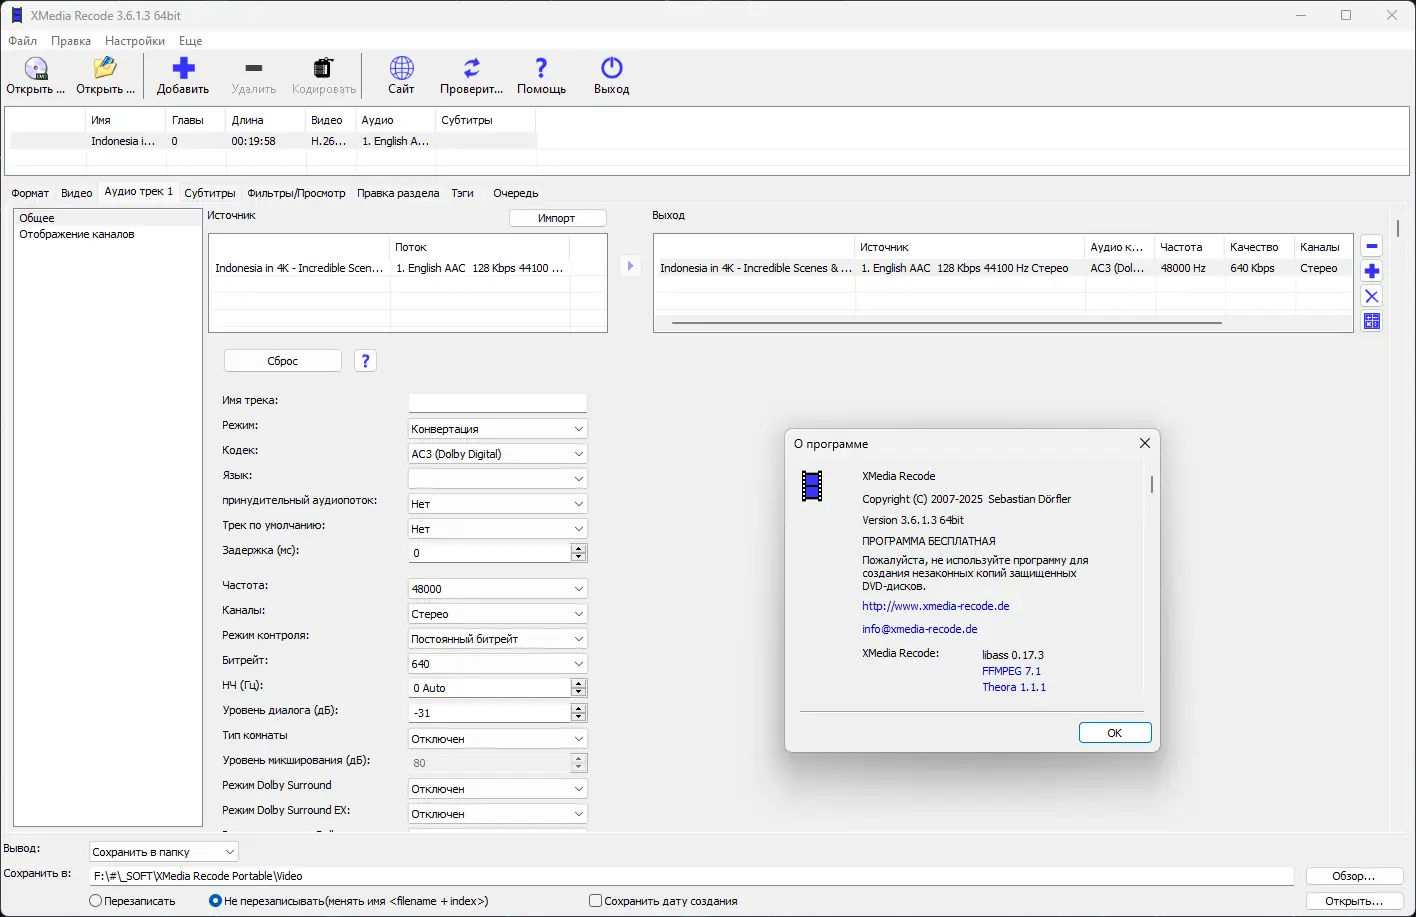Select the Перезаписать radio button

(x=96, y=901)
